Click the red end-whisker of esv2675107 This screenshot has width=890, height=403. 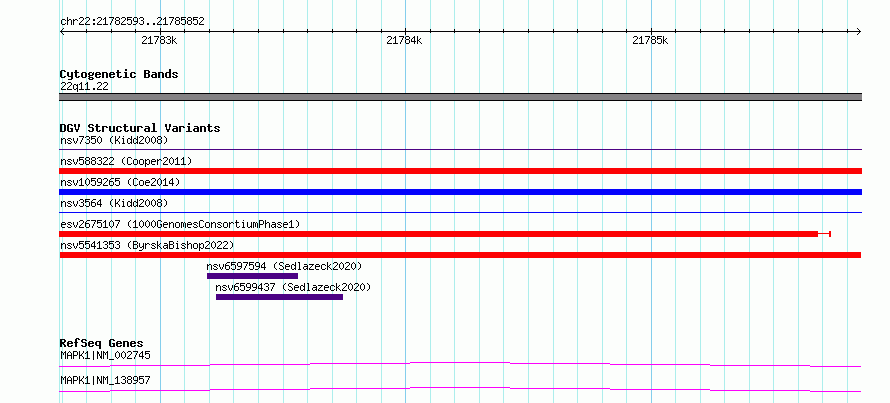(x=825, y=234)
